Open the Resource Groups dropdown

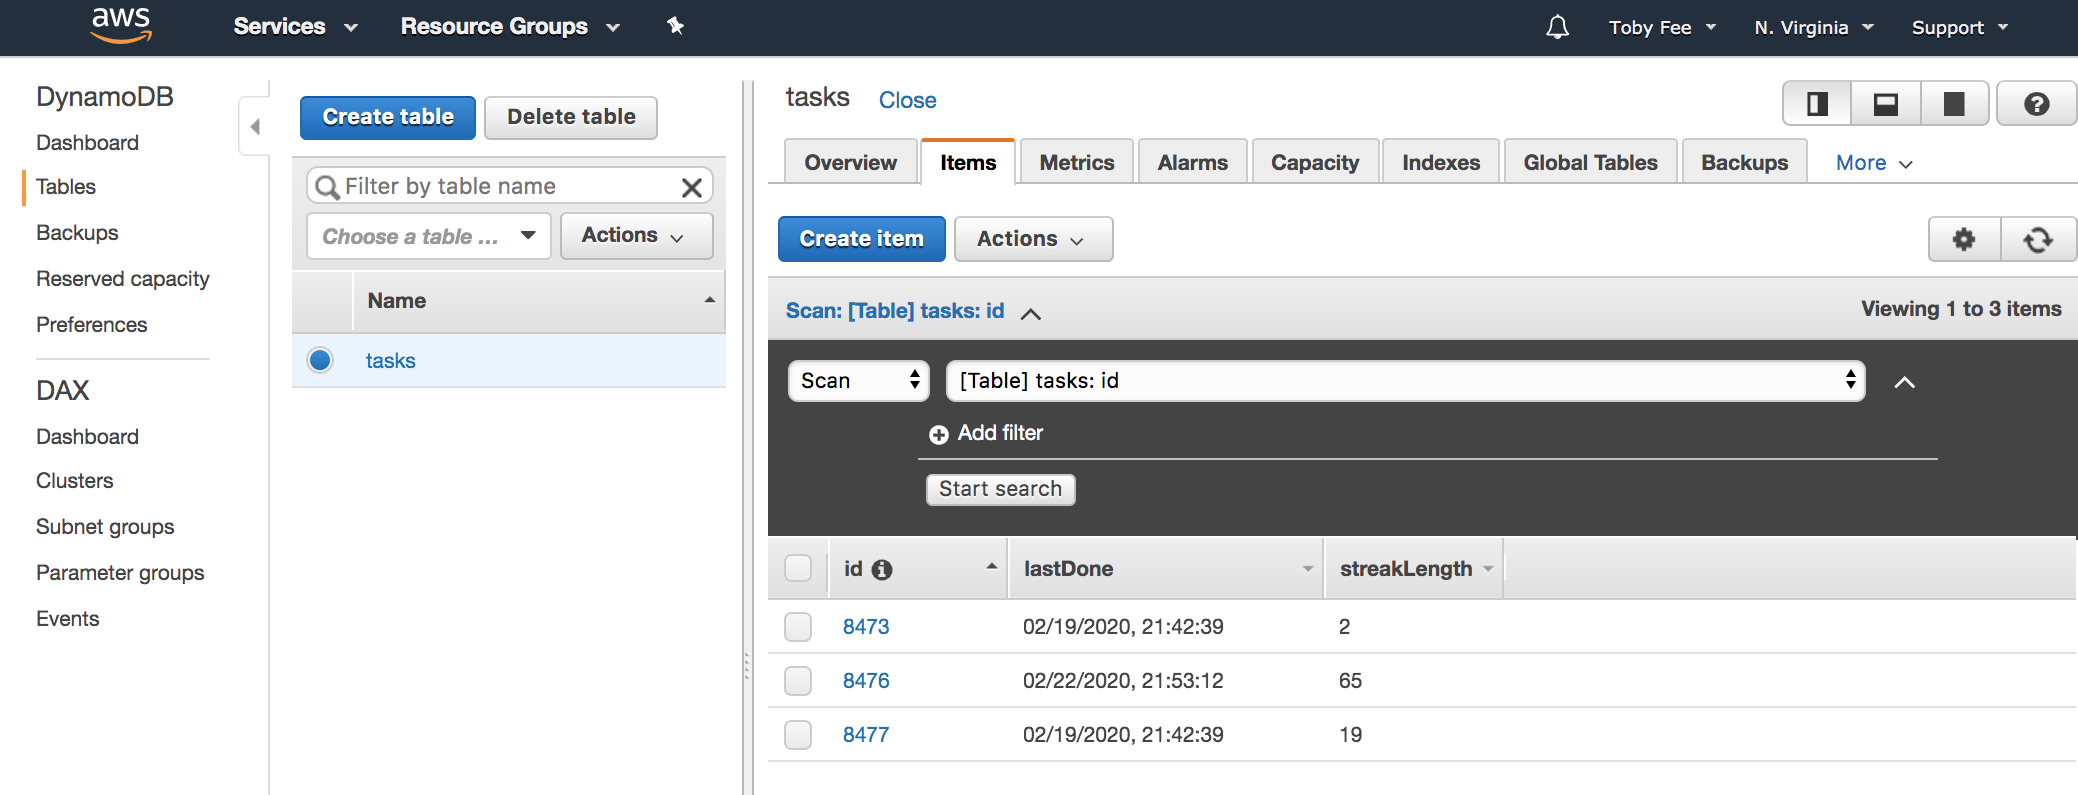click(510, 27)
